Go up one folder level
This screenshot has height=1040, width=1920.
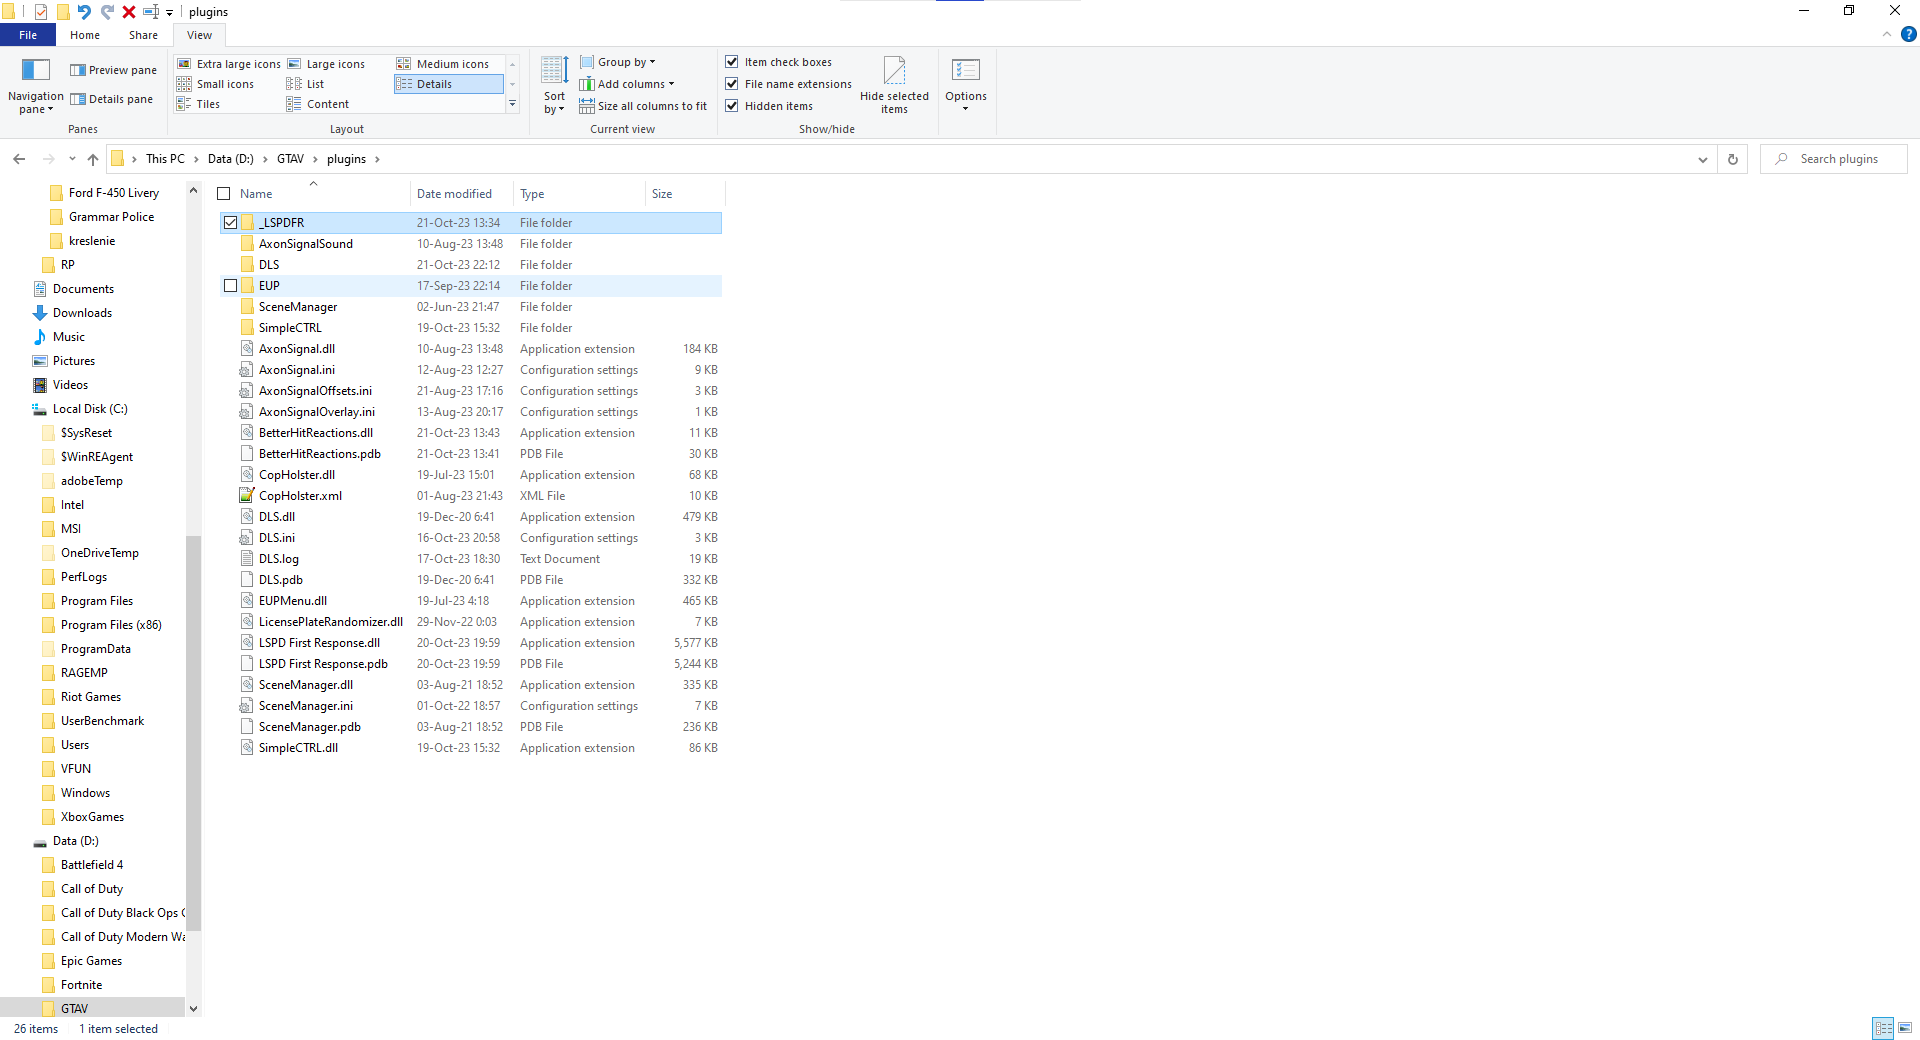click(x=93, y=159)
